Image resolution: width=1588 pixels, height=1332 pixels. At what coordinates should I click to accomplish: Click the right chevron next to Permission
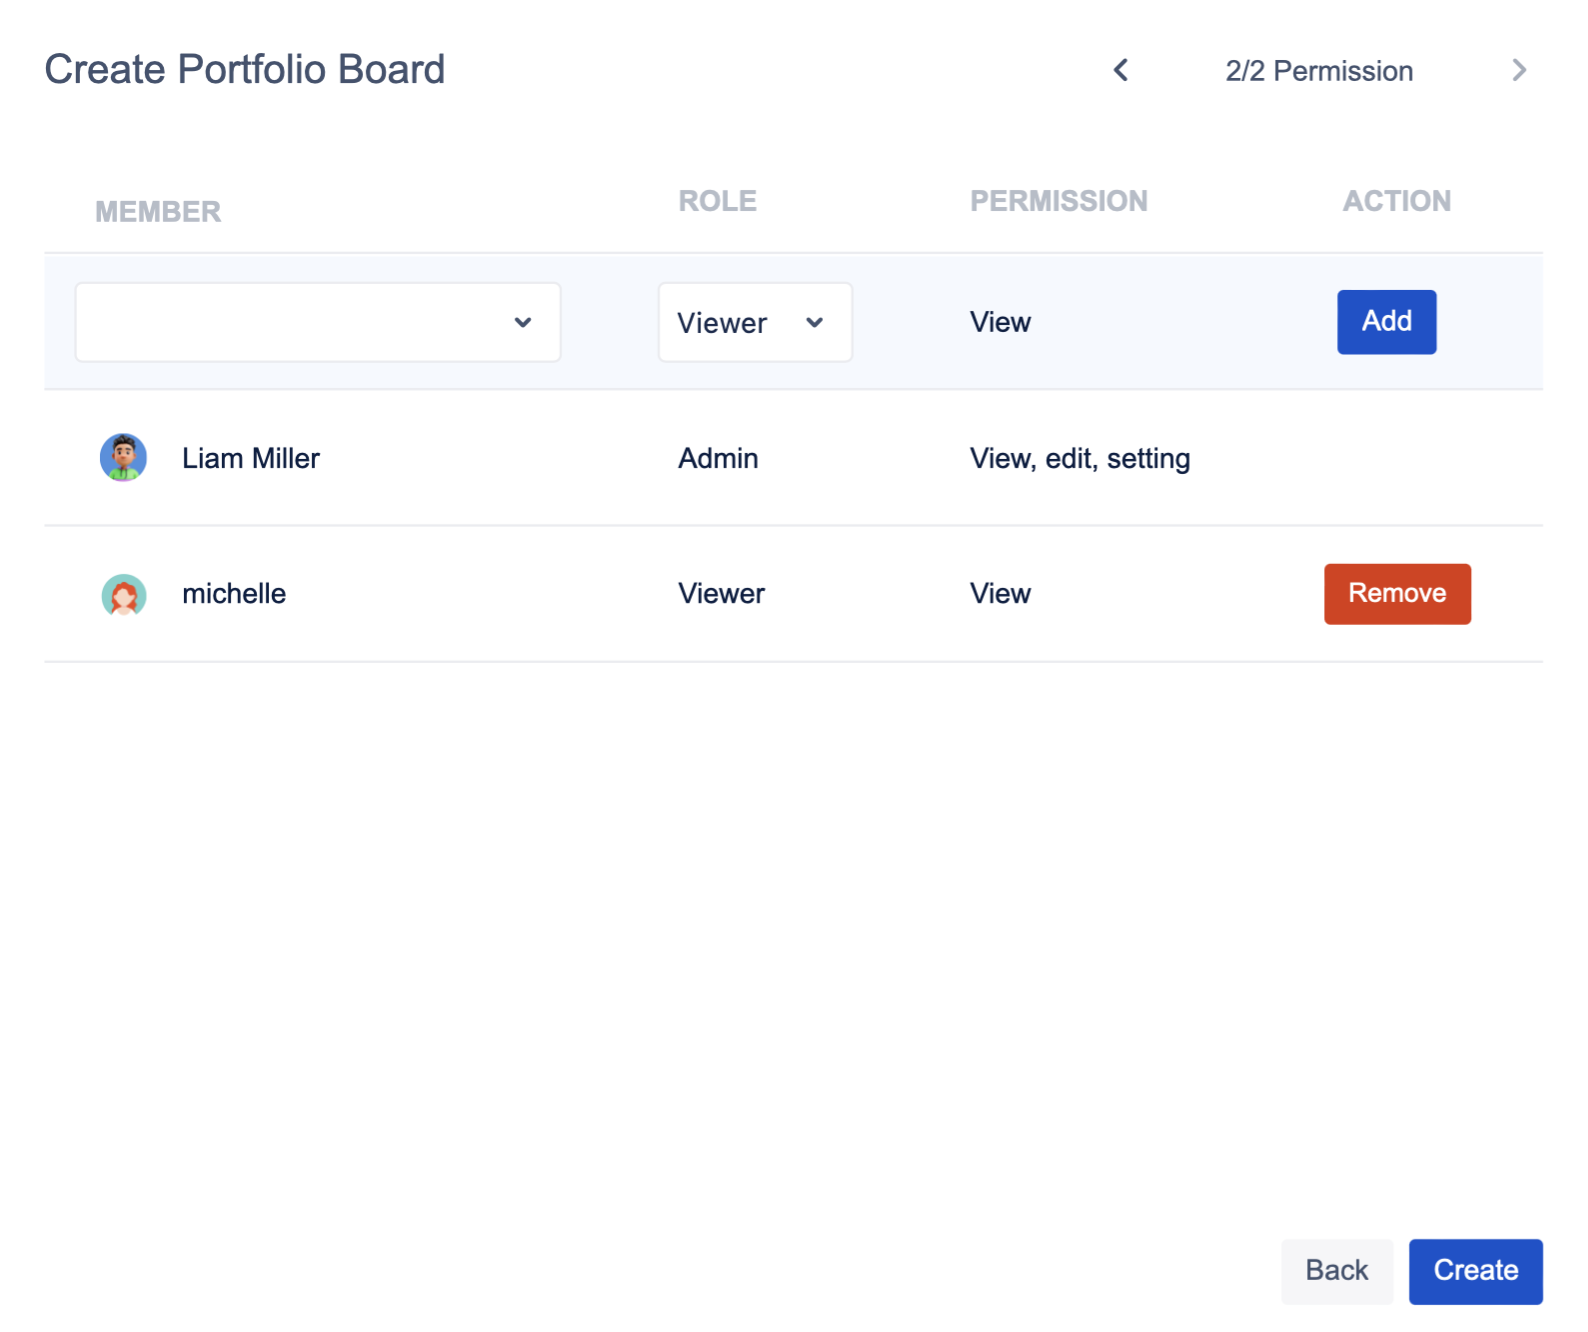(1519, 70)
